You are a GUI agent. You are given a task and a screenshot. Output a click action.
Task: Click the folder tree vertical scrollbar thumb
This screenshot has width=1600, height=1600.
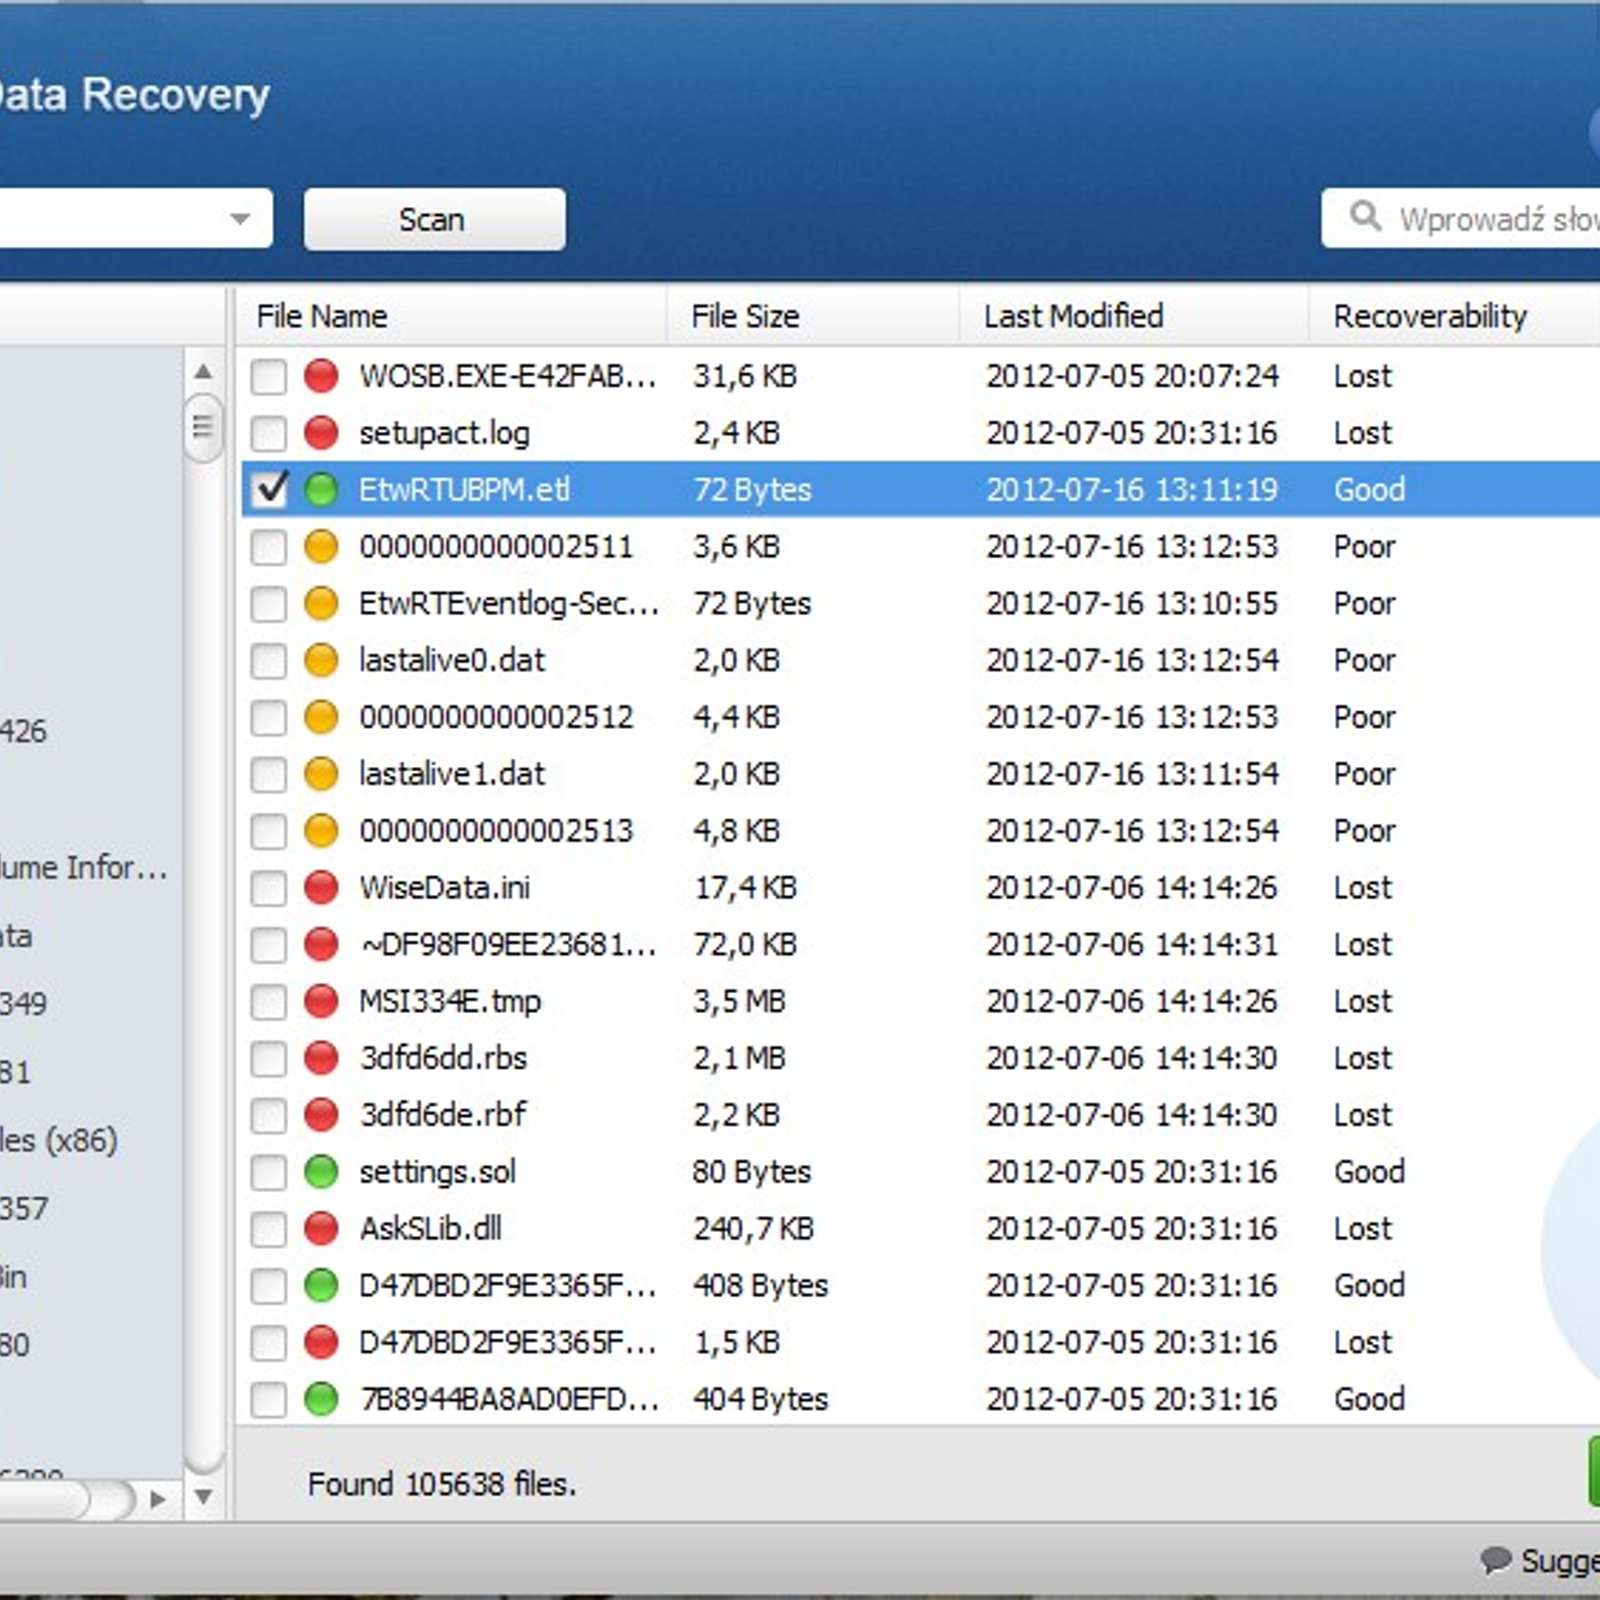click(203, 428)
